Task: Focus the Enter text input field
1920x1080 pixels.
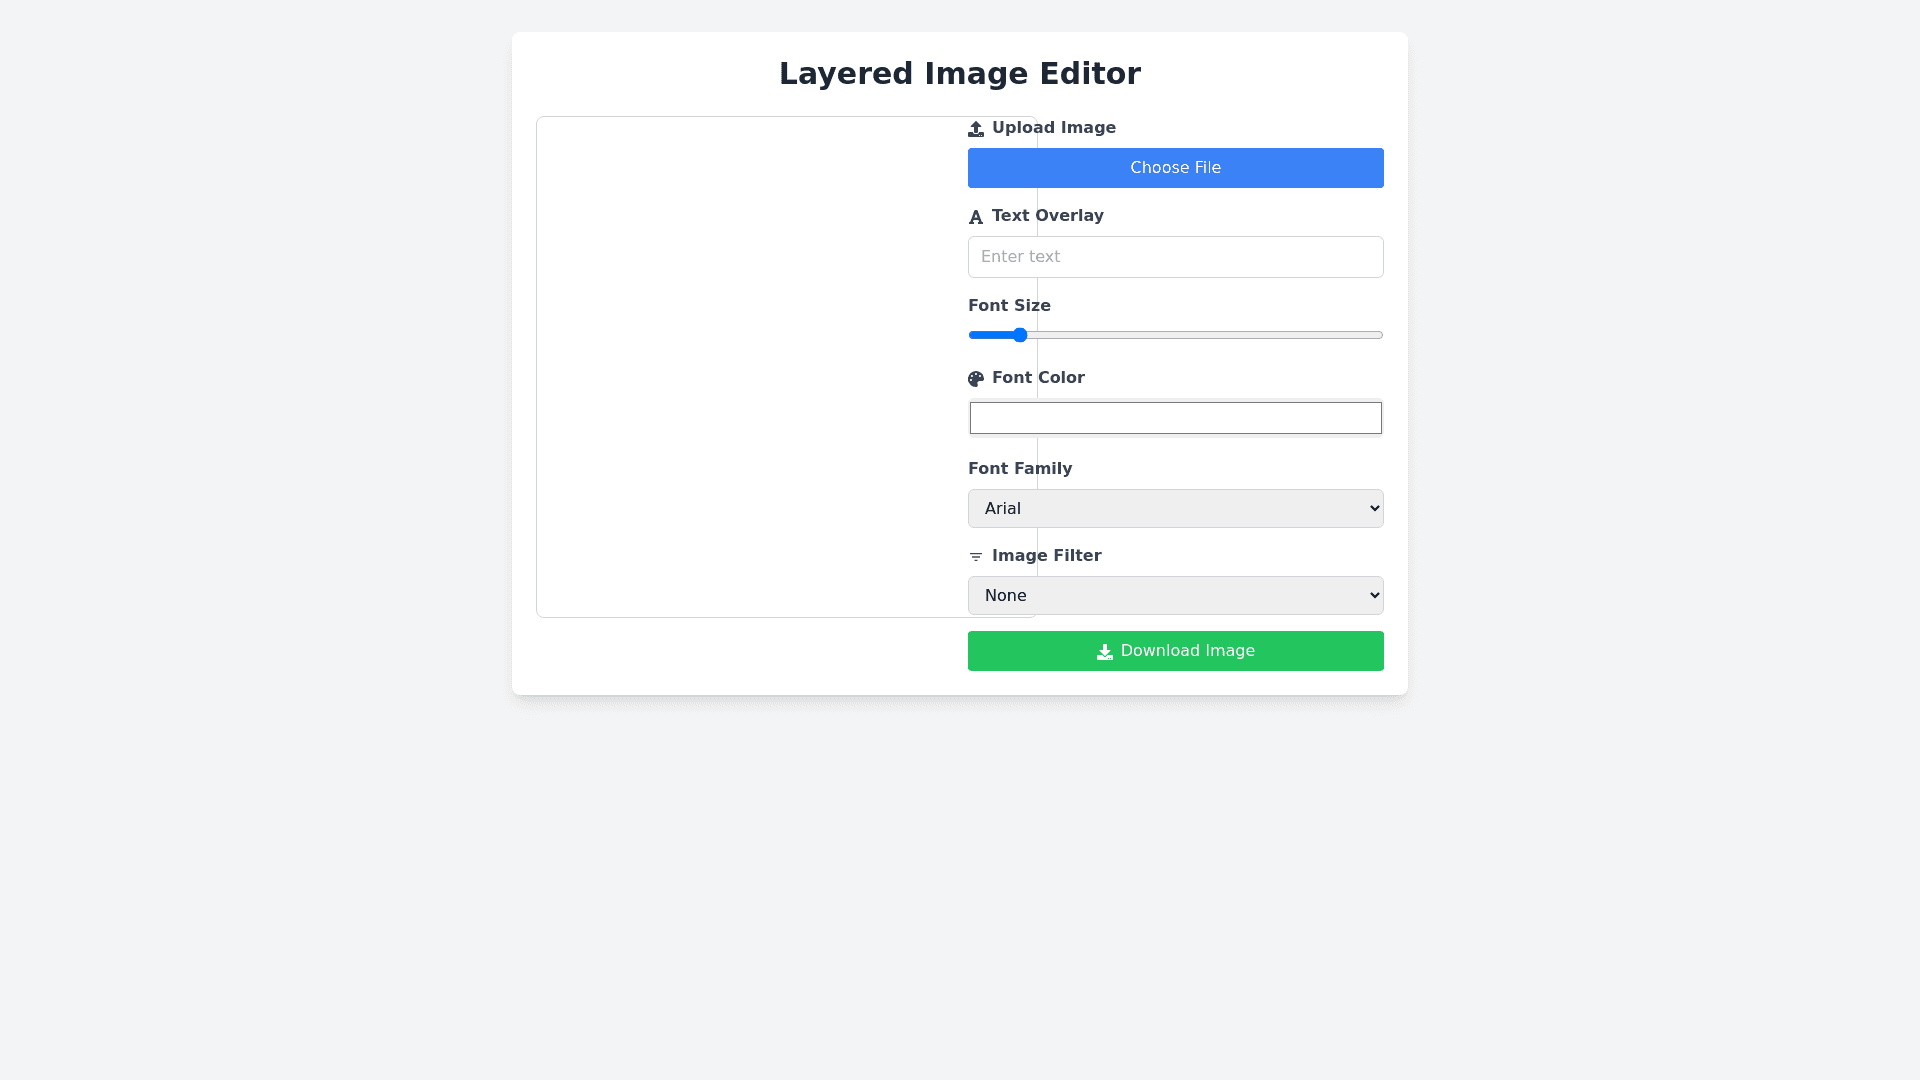Action: pos(1175,257)
